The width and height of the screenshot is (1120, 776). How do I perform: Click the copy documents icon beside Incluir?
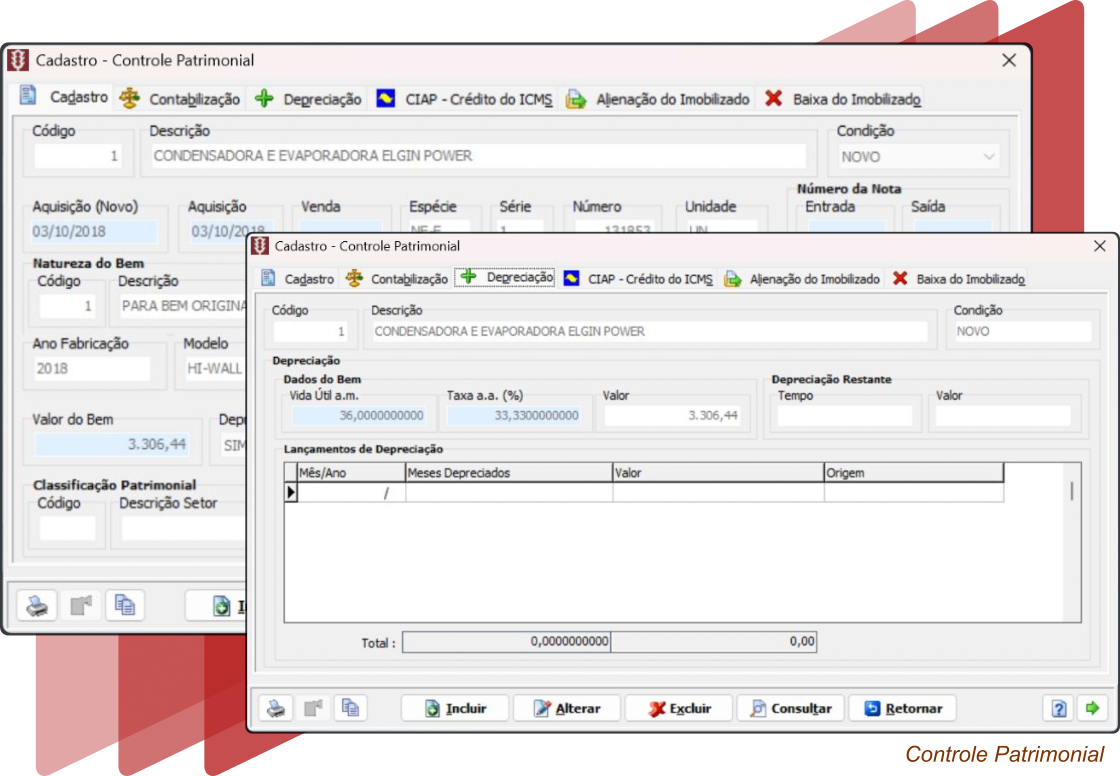click(350, 708)
